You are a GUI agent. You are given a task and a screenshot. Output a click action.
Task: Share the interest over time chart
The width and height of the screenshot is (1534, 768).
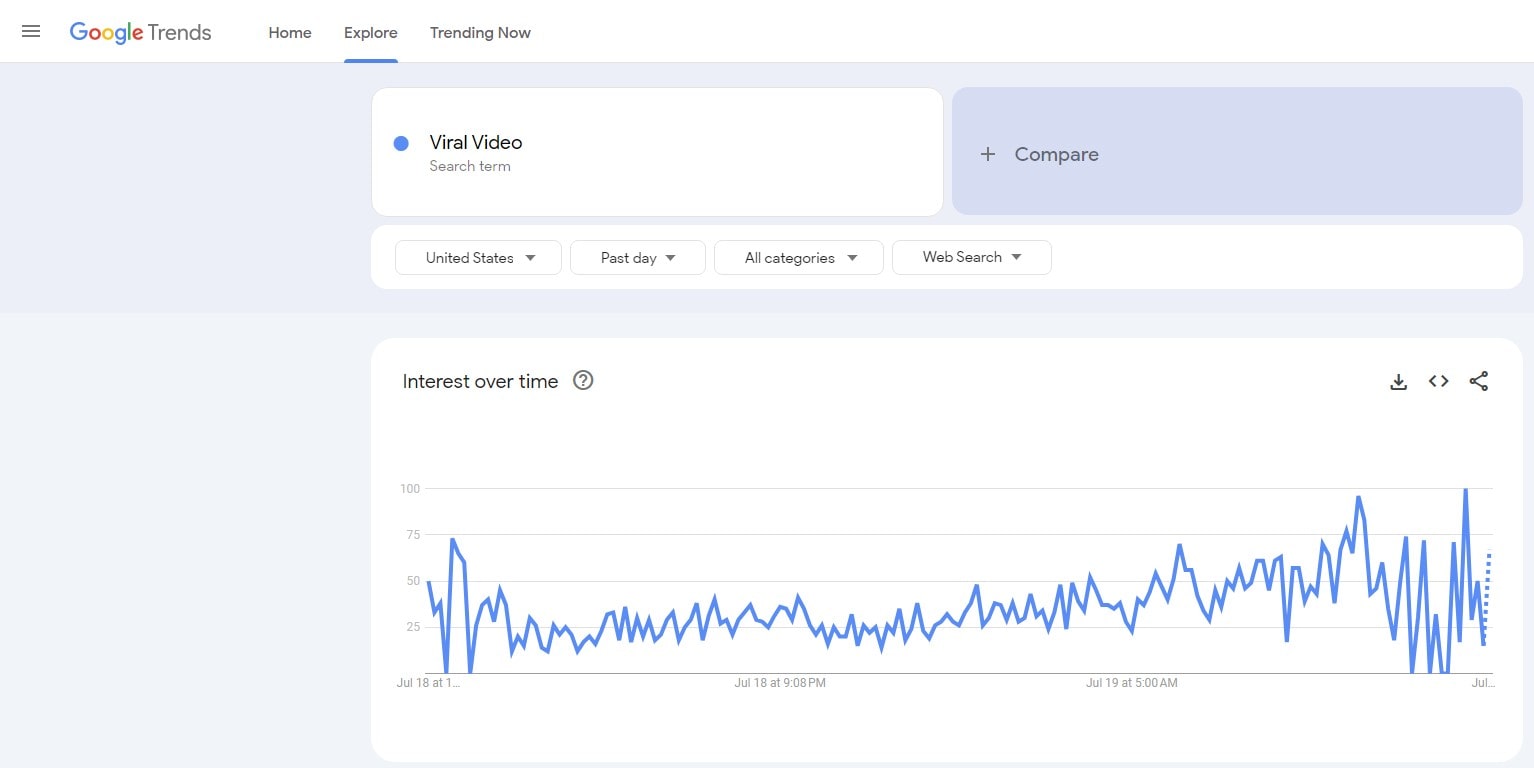tap(1478, 381)
